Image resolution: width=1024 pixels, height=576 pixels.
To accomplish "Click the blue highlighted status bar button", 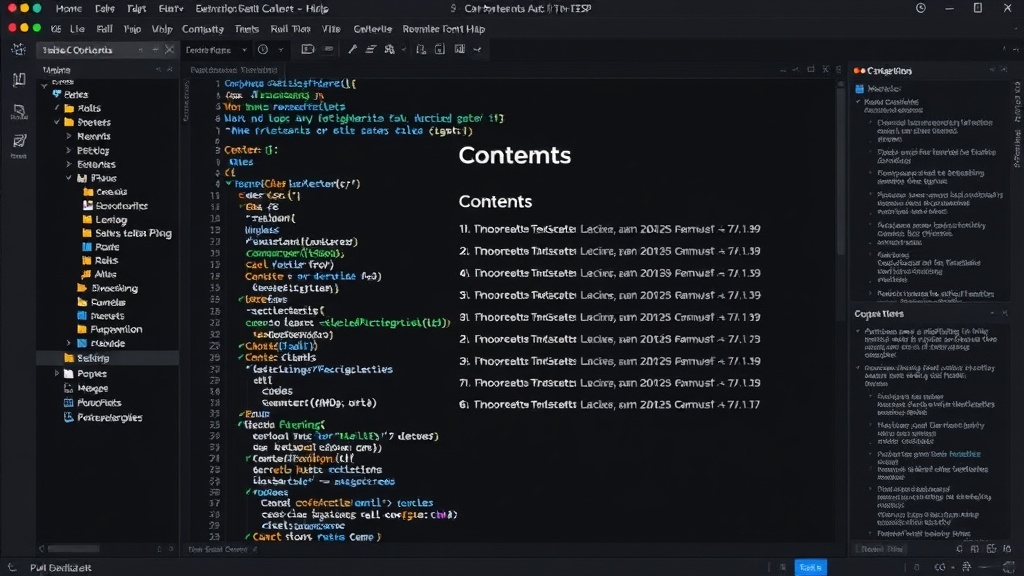I will click(x=810, y=568).
